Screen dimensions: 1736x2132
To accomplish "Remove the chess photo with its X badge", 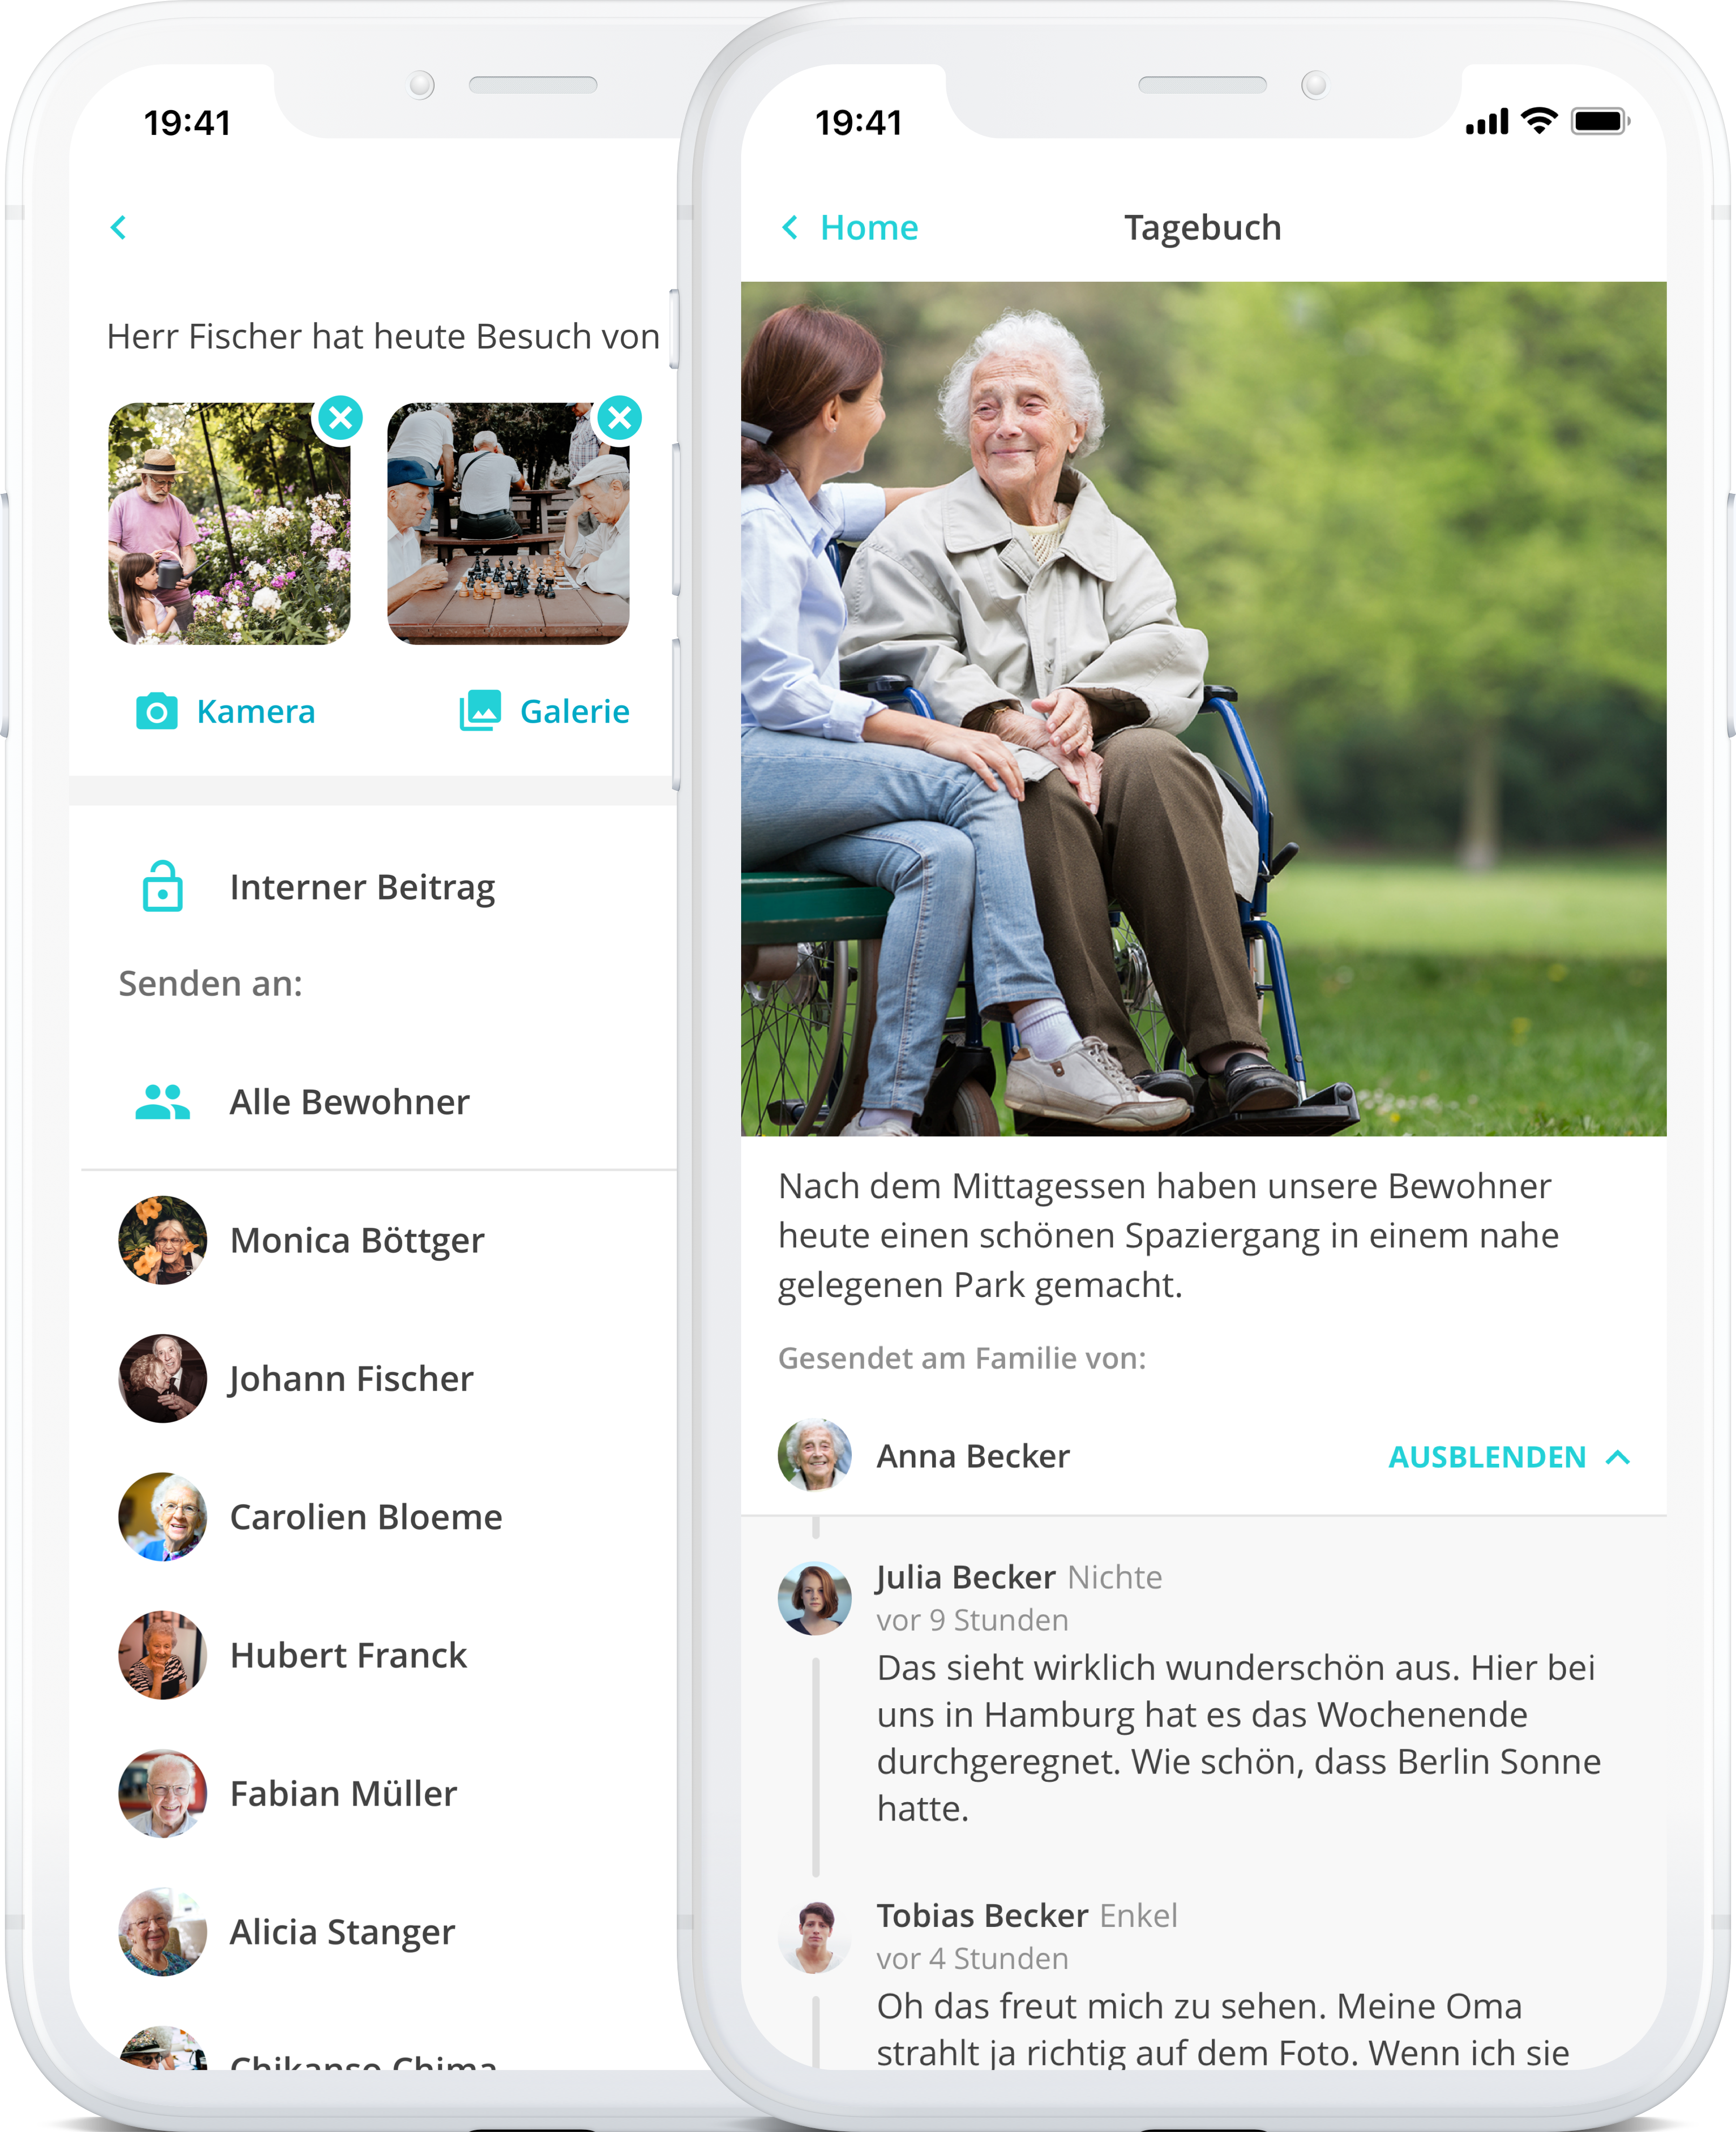I will [x=620, y=418].
